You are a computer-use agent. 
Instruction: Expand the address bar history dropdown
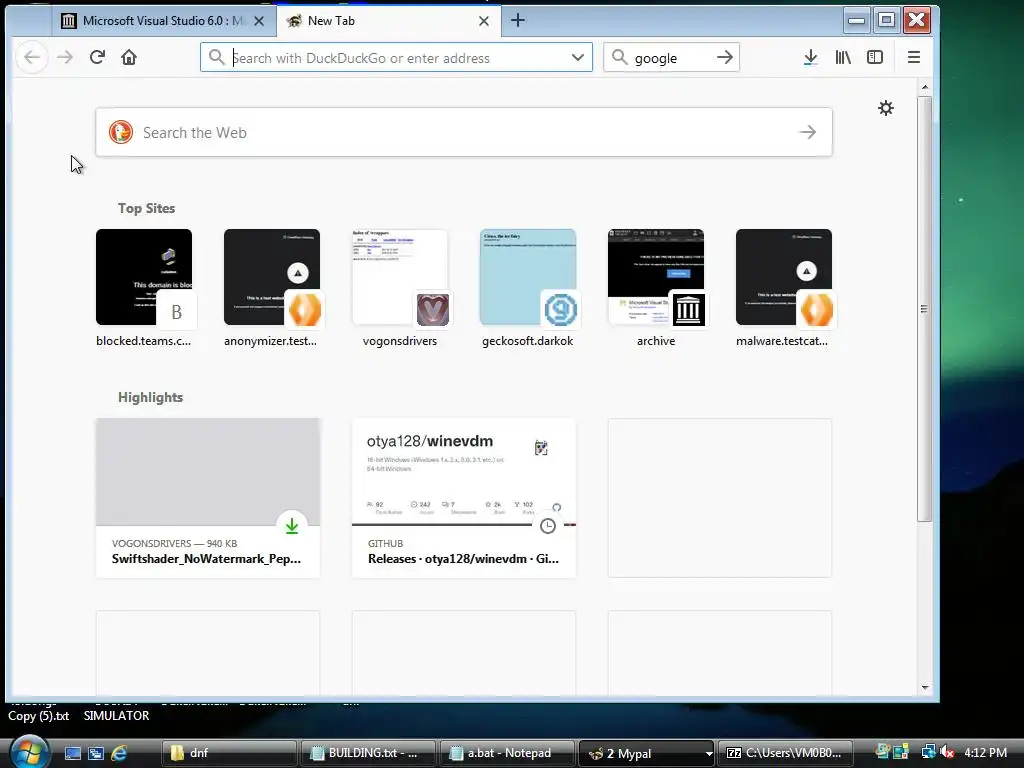pyautogui.click(x=577, y=57)
